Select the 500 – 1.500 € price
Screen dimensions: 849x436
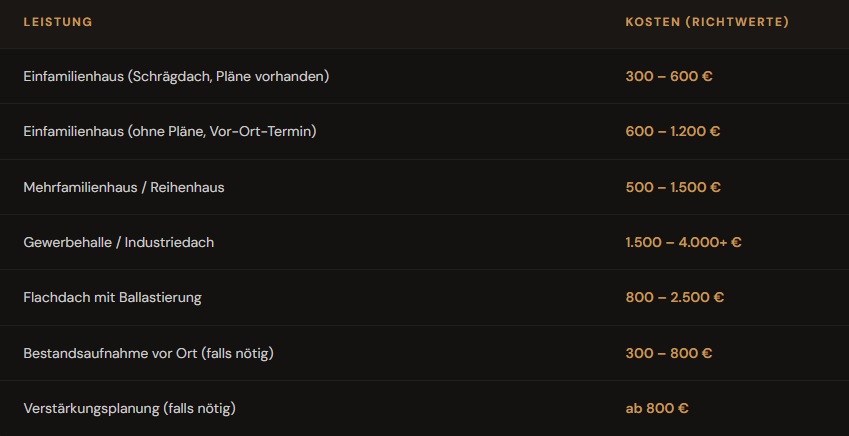coord(673,187)
